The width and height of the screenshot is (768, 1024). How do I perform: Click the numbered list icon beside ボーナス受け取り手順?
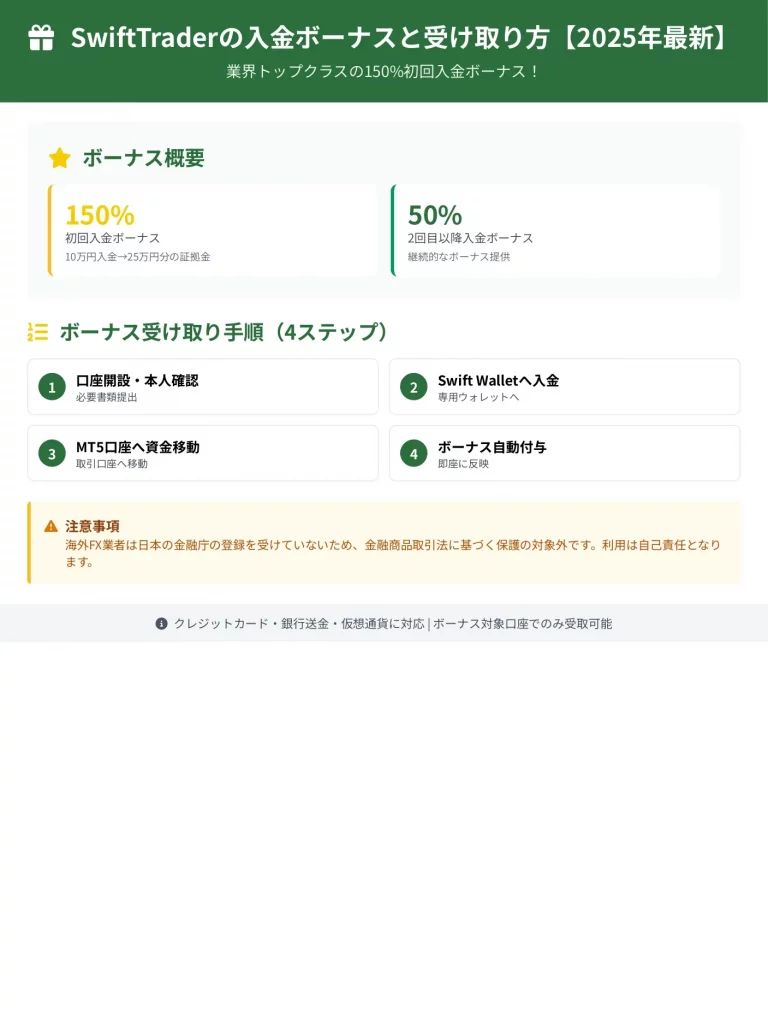(x=38, y=332)
